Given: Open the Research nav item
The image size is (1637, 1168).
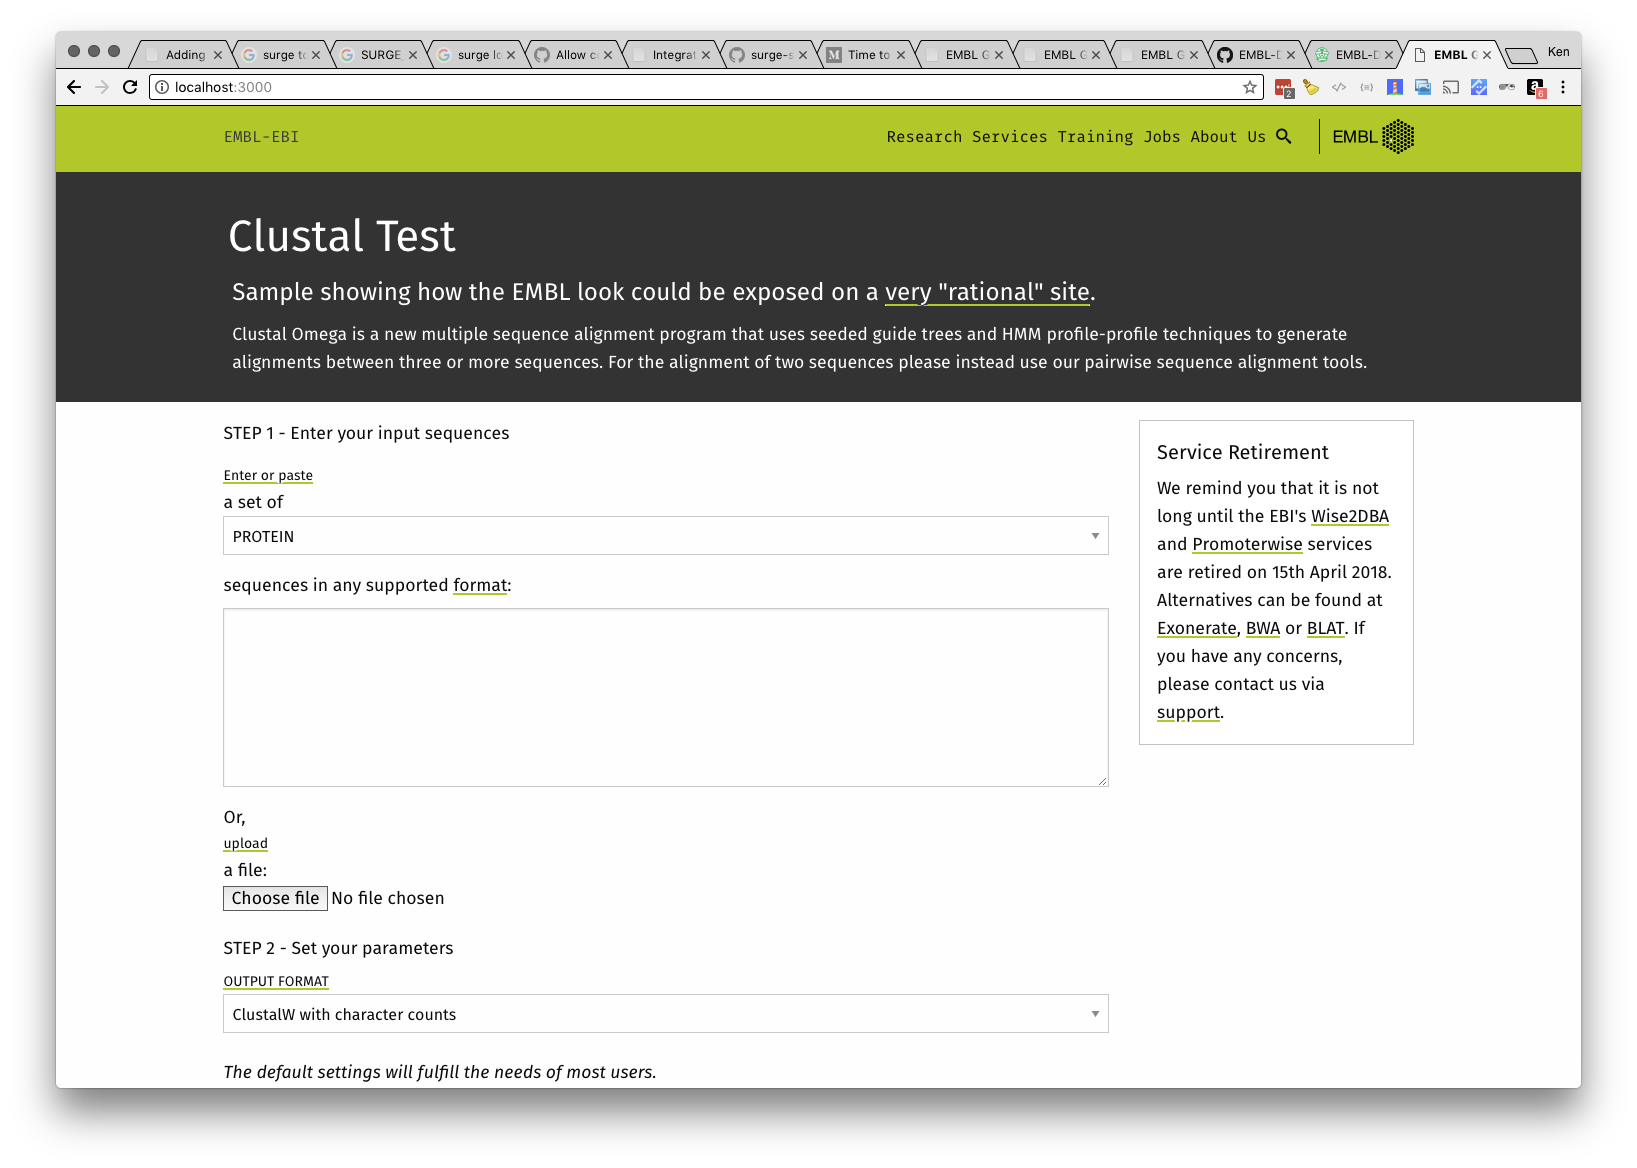Looking at the screenshot, I should tap(924, 137).
